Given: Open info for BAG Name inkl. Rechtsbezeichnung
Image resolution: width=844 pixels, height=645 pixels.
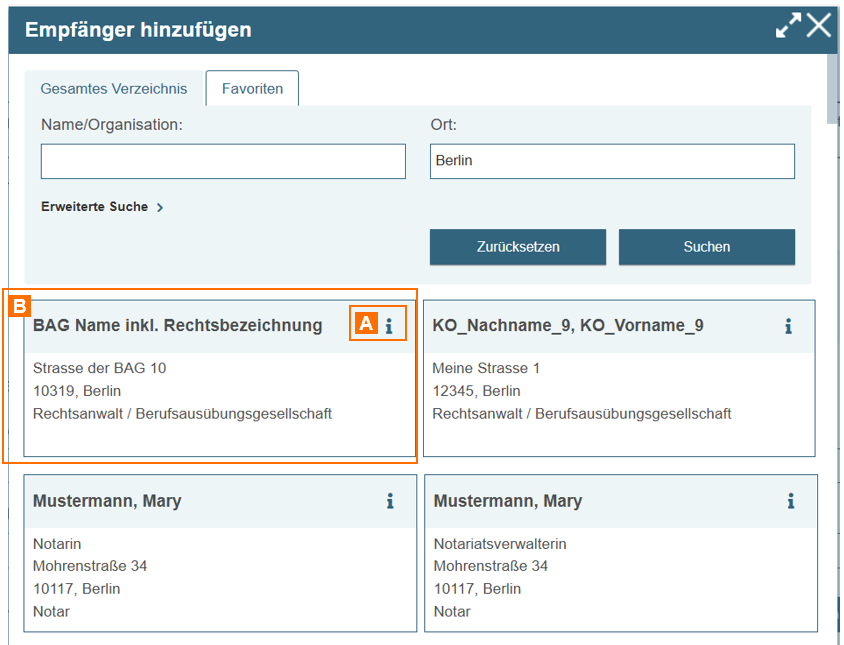Looking at the screenshot, I should (389, 325).
